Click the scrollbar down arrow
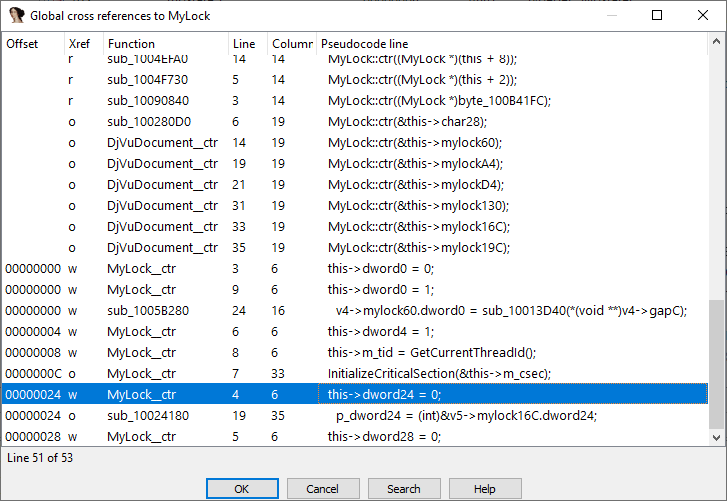Viewport: 727px width, 501px height. click(716, 437)
